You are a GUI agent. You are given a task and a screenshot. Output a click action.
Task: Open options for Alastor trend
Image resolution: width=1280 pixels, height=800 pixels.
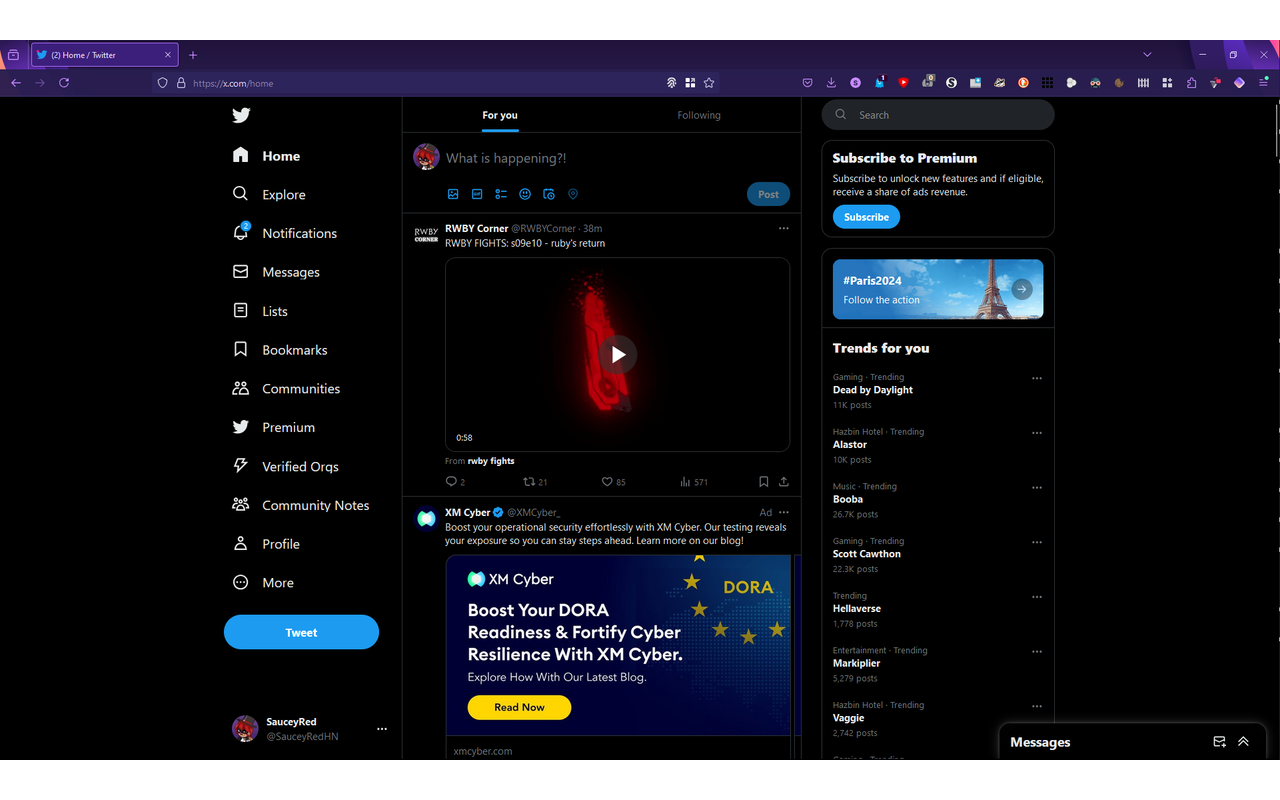click(x=1037, y=433)
